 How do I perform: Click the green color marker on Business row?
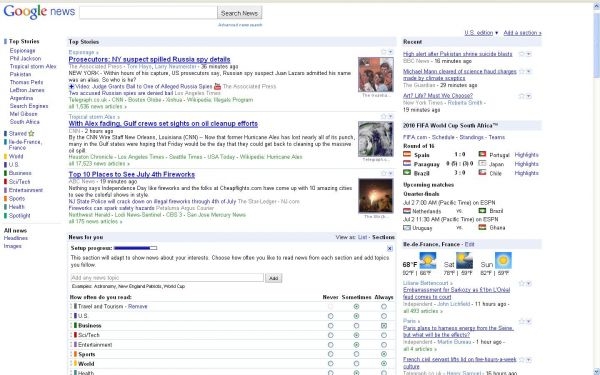point(75,326)
